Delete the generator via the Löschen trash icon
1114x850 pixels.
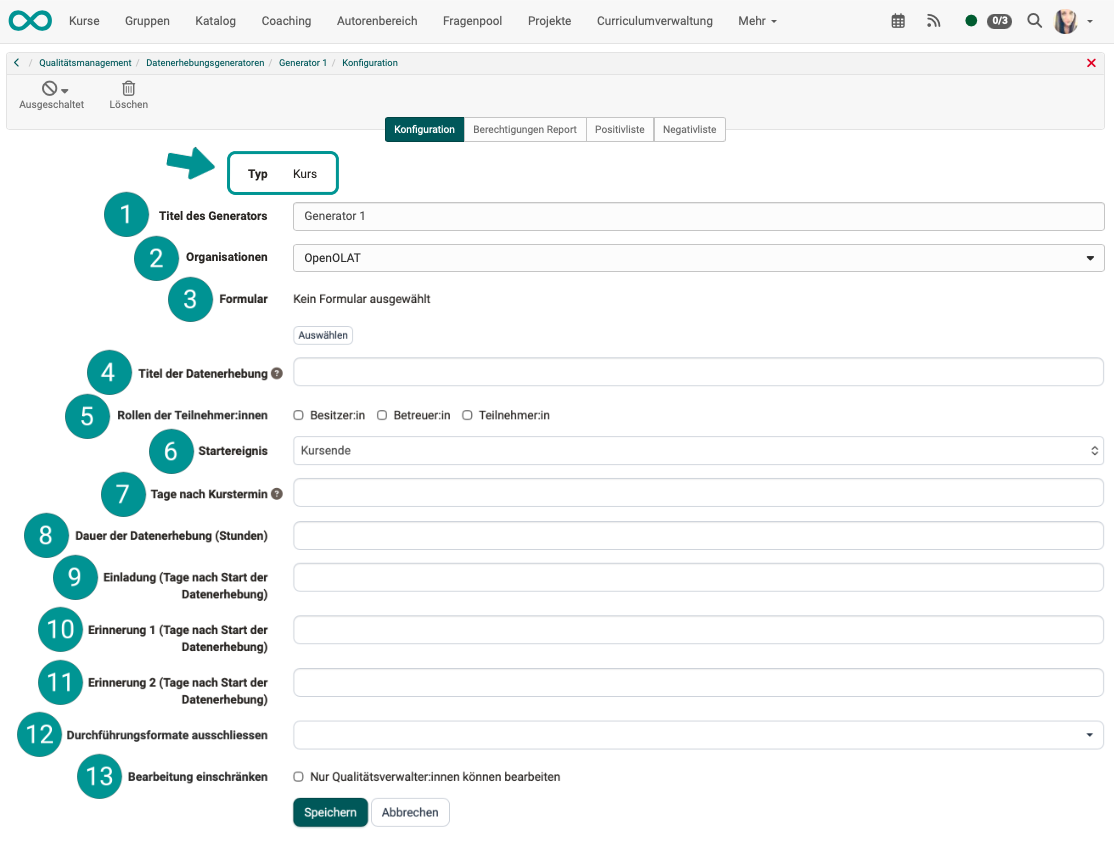click(x=128, y=93)
